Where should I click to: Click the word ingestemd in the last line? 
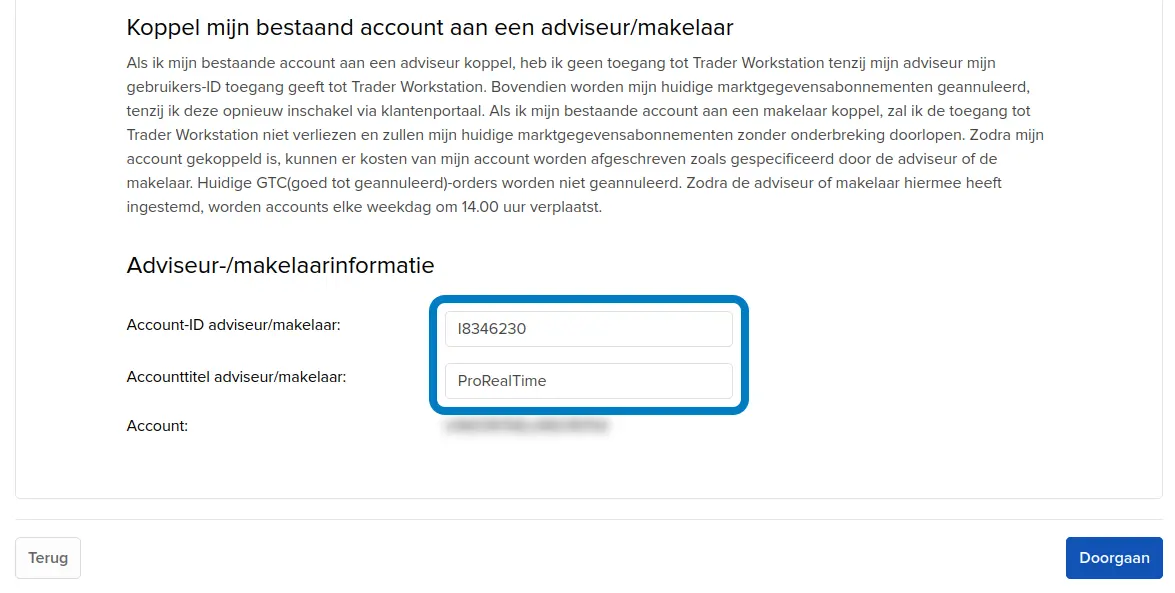point(164,207)
